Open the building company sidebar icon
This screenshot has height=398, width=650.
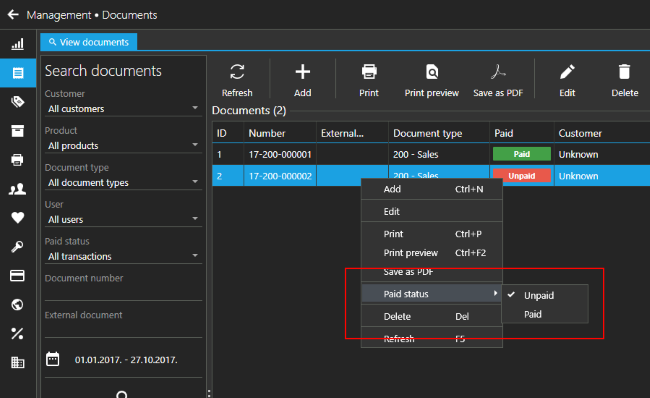(17, 362)
